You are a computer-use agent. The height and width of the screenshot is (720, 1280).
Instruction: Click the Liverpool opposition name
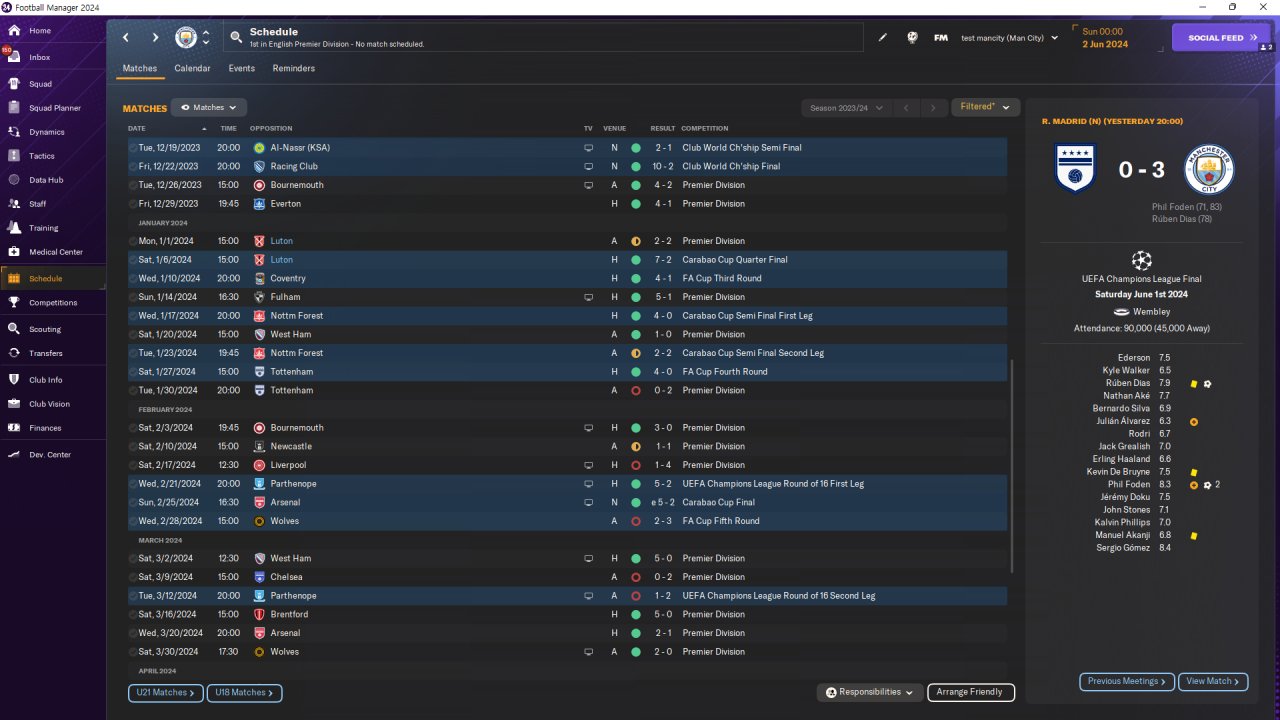tap(288, 465)
